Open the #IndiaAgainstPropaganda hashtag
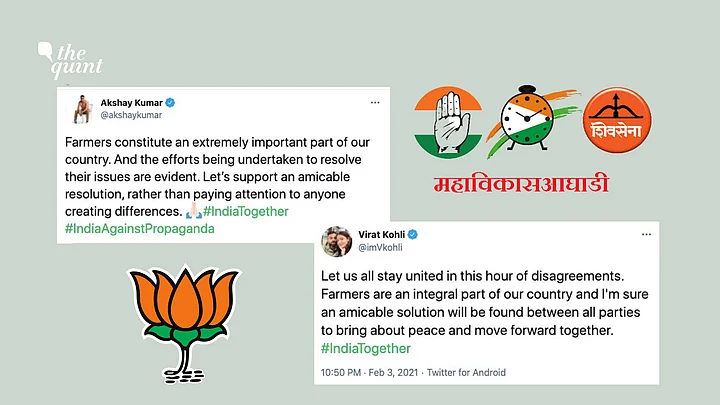This screenshot has width=720, height=405. pyautogui.click(x=140, y=229)
